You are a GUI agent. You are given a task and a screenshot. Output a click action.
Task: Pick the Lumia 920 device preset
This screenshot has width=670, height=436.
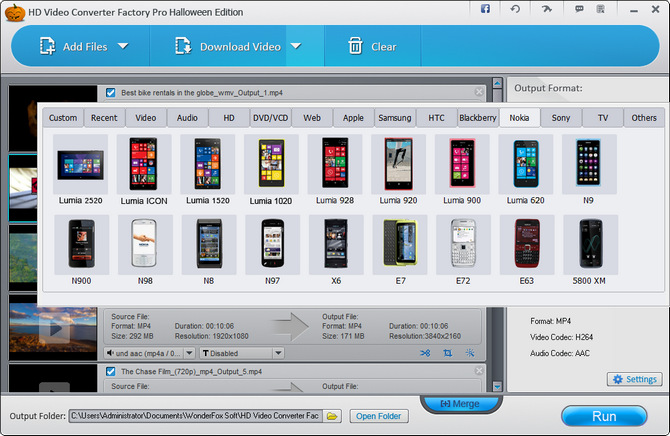[399, 170]
